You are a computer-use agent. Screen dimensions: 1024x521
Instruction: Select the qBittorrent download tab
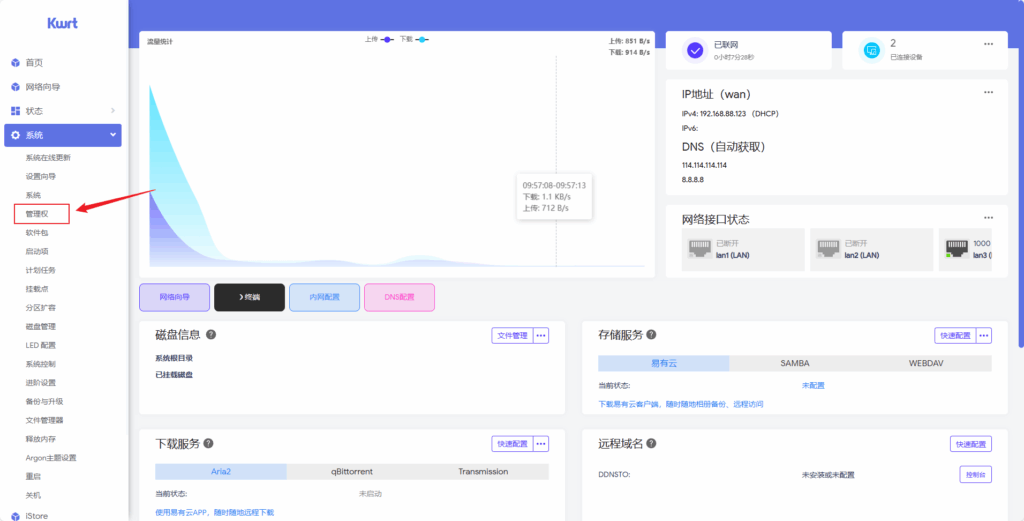(x=352, y=472)
